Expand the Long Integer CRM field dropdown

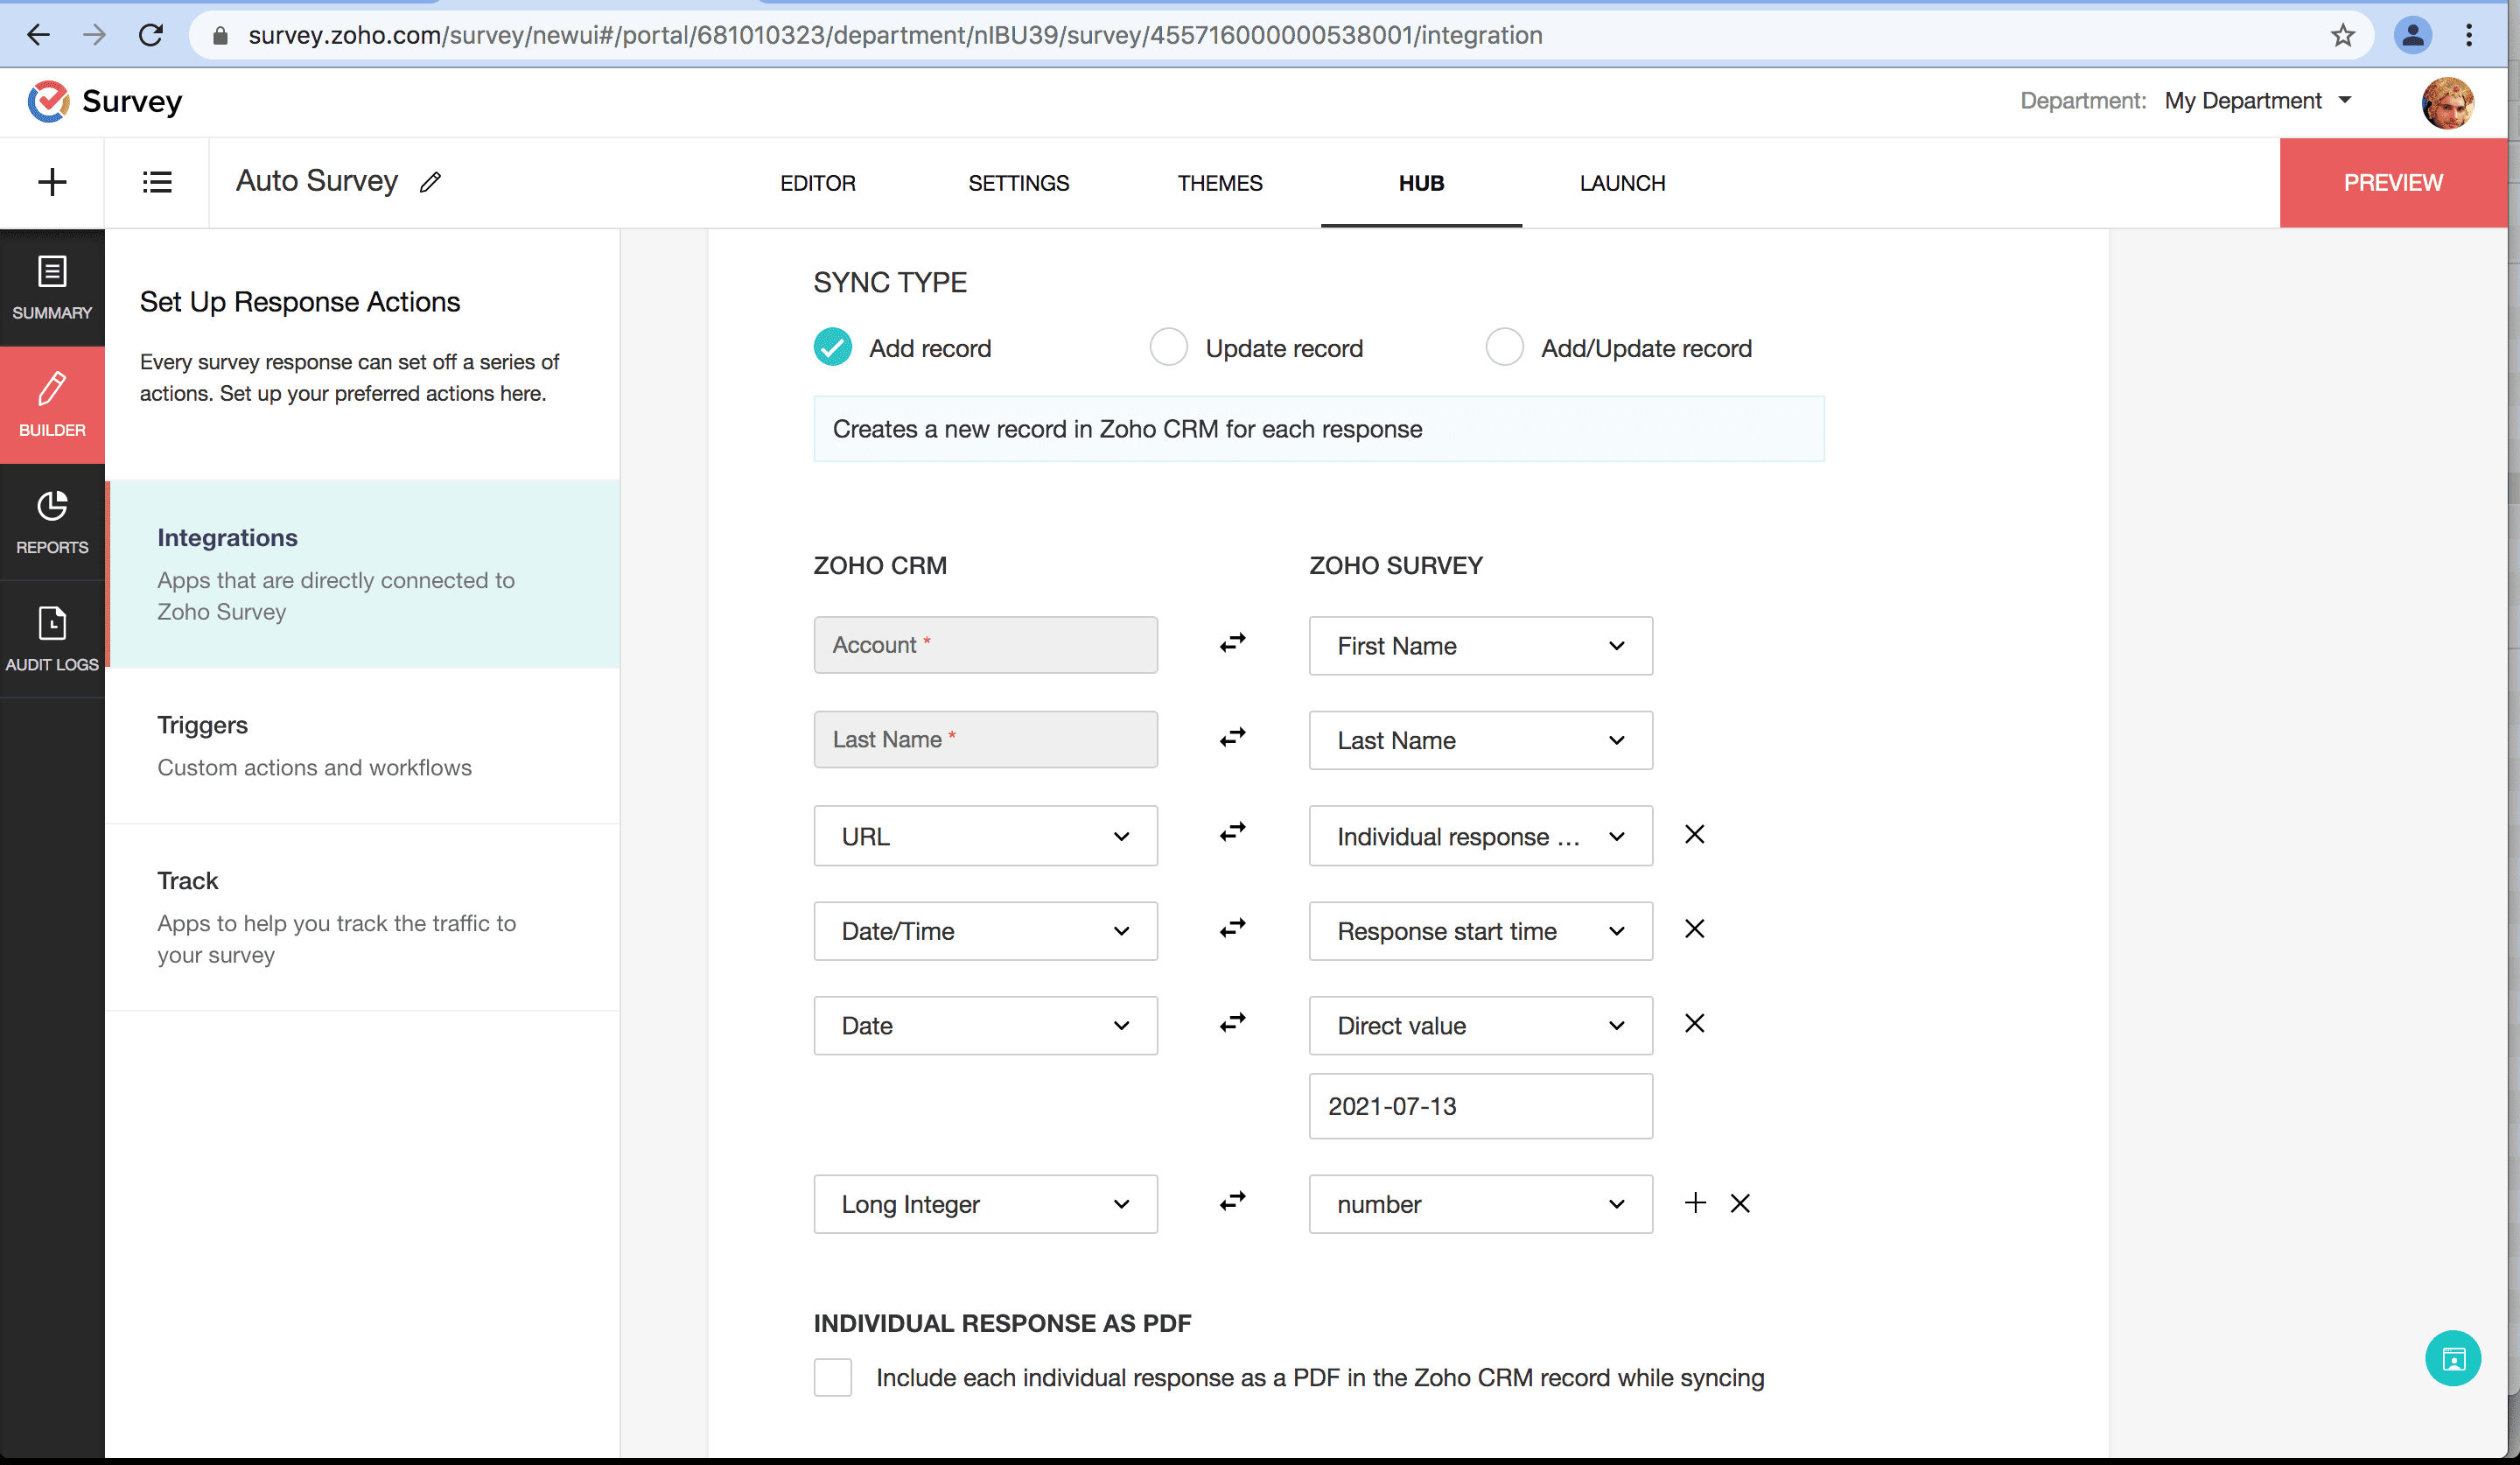pyautogui.click(x=985, y=1203)
